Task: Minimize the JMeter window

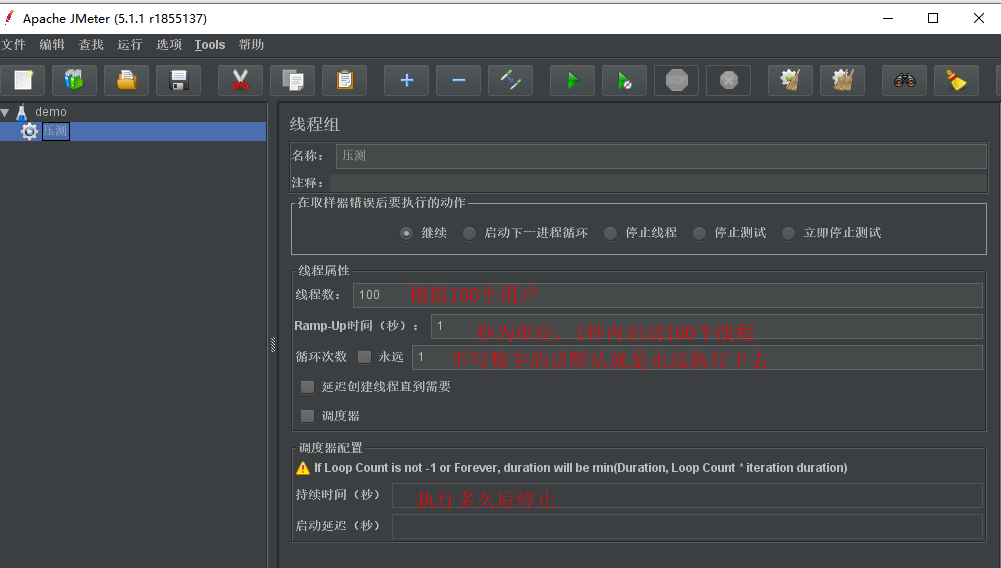Action: [x=887, y=18]
